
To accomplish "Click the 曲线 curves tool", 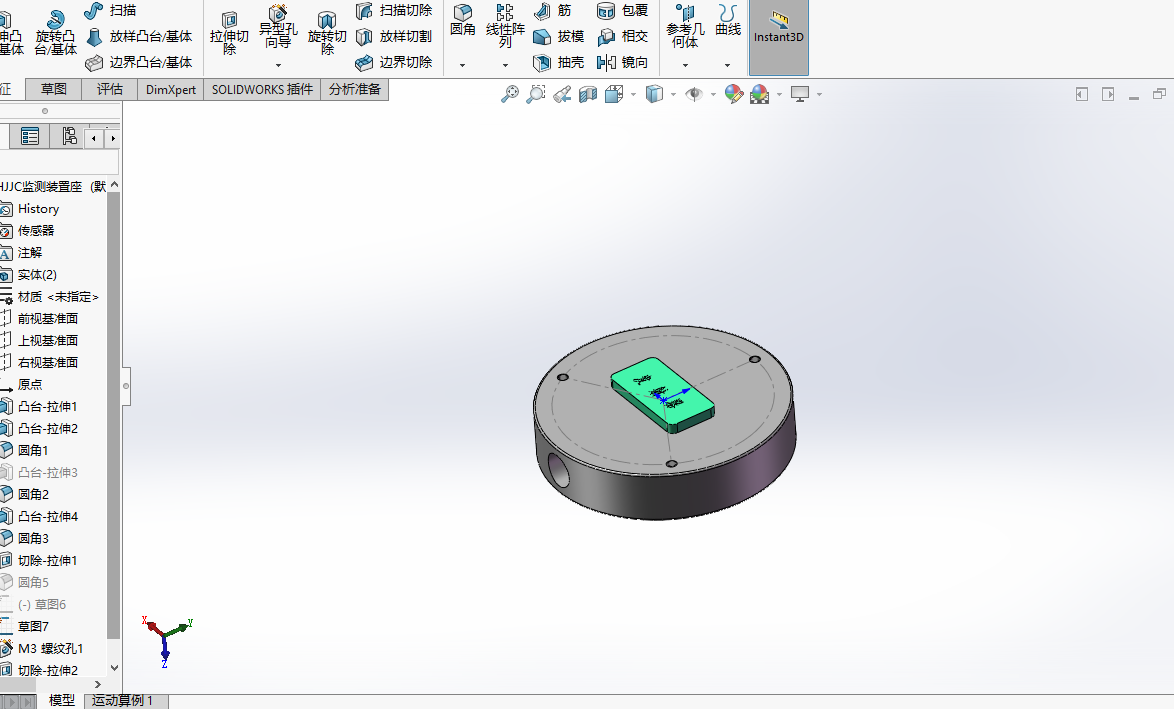I will (x=728, y=20).
